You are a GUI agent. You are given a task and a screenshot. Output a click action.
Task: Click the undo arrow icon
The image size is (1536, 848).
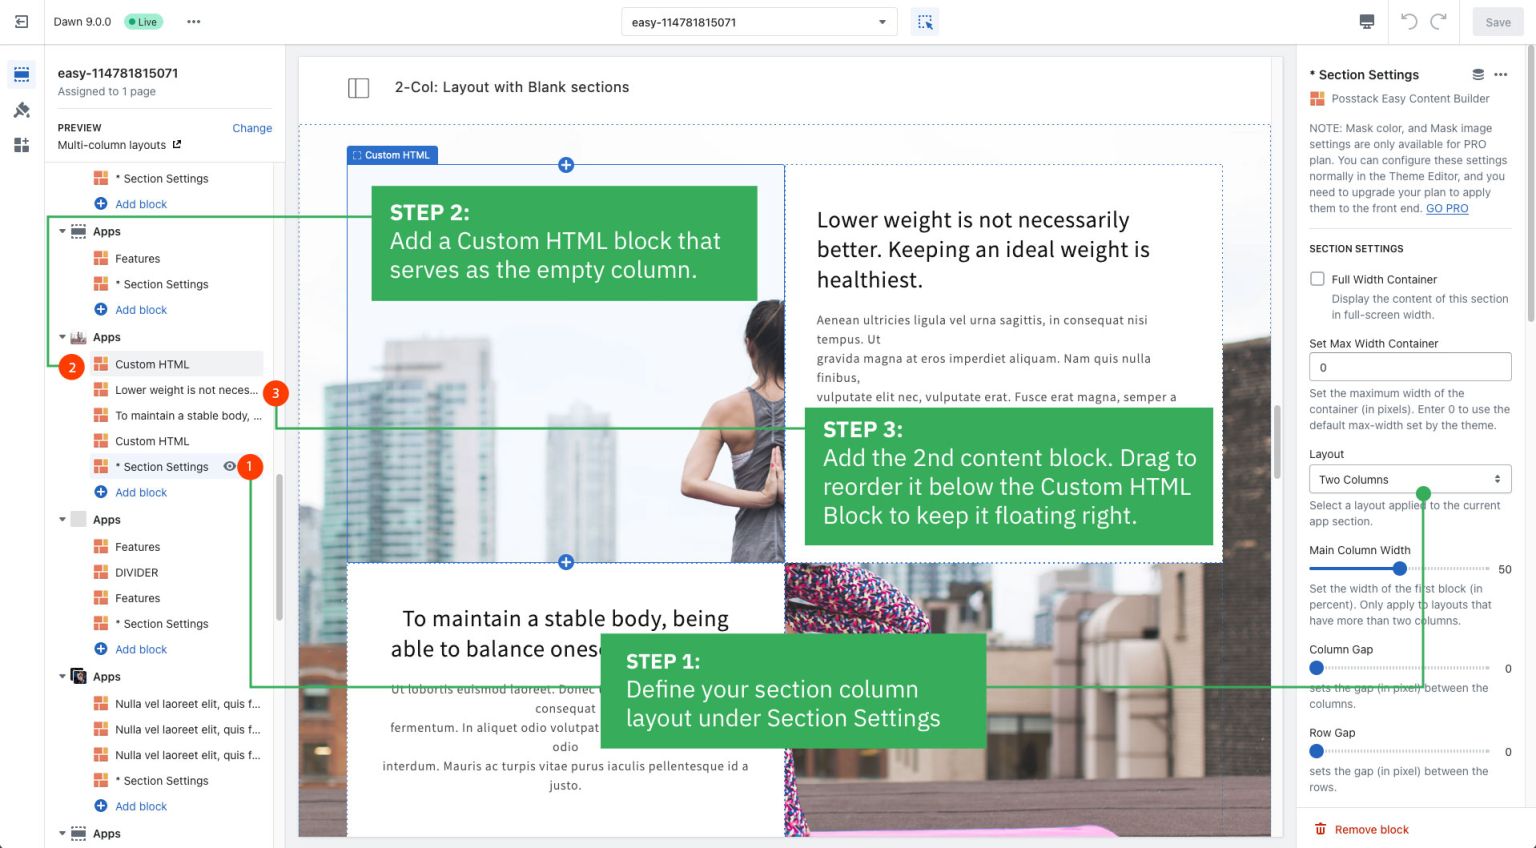1409,22
